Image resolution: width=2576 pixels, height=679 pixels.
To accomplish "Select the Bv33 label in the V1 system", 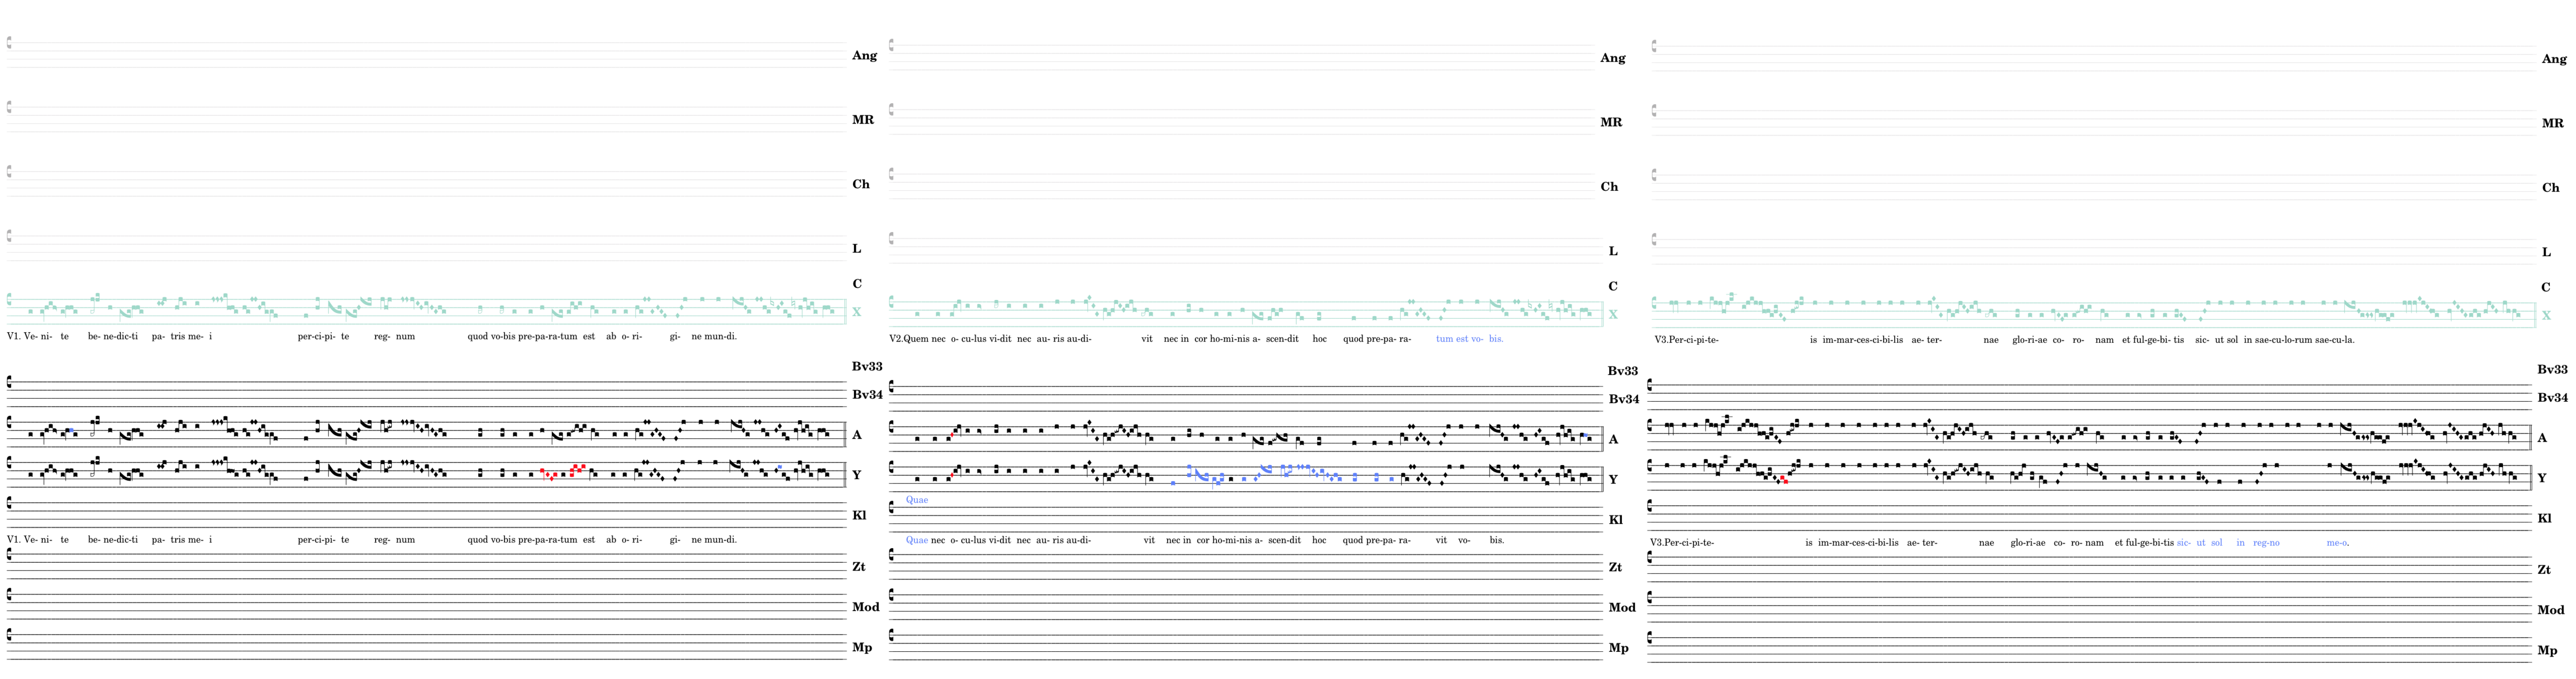I will click(866, 367).
